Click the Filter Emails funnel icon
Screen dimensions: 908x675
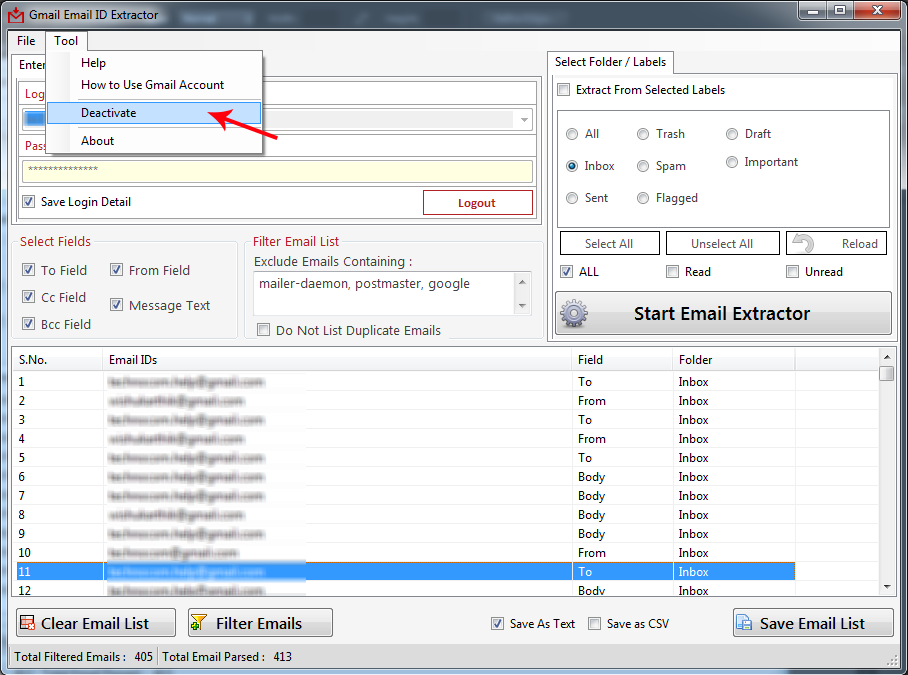point(199,623)
